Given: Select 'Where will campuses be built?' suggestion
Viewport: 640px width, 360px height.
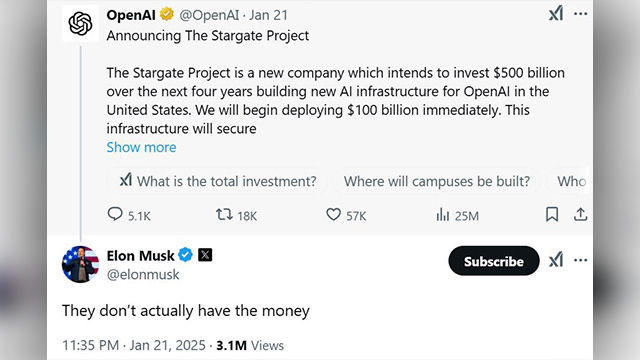Looking at the screenshot, I should [x=437, y=181].
